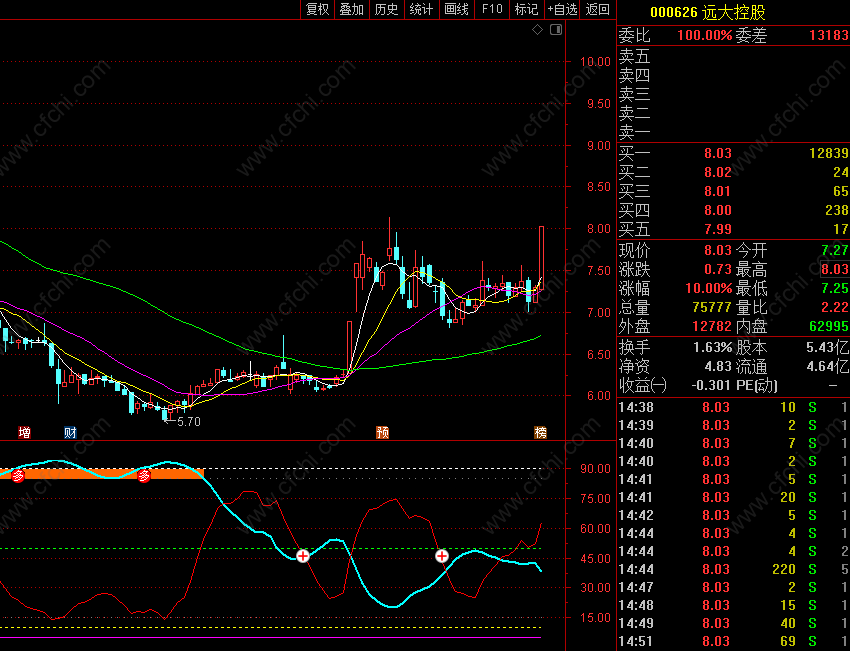Screen dimensions: 850x651
Task: Click the 预 forecast marker on the chart
Action: point(382,433)
